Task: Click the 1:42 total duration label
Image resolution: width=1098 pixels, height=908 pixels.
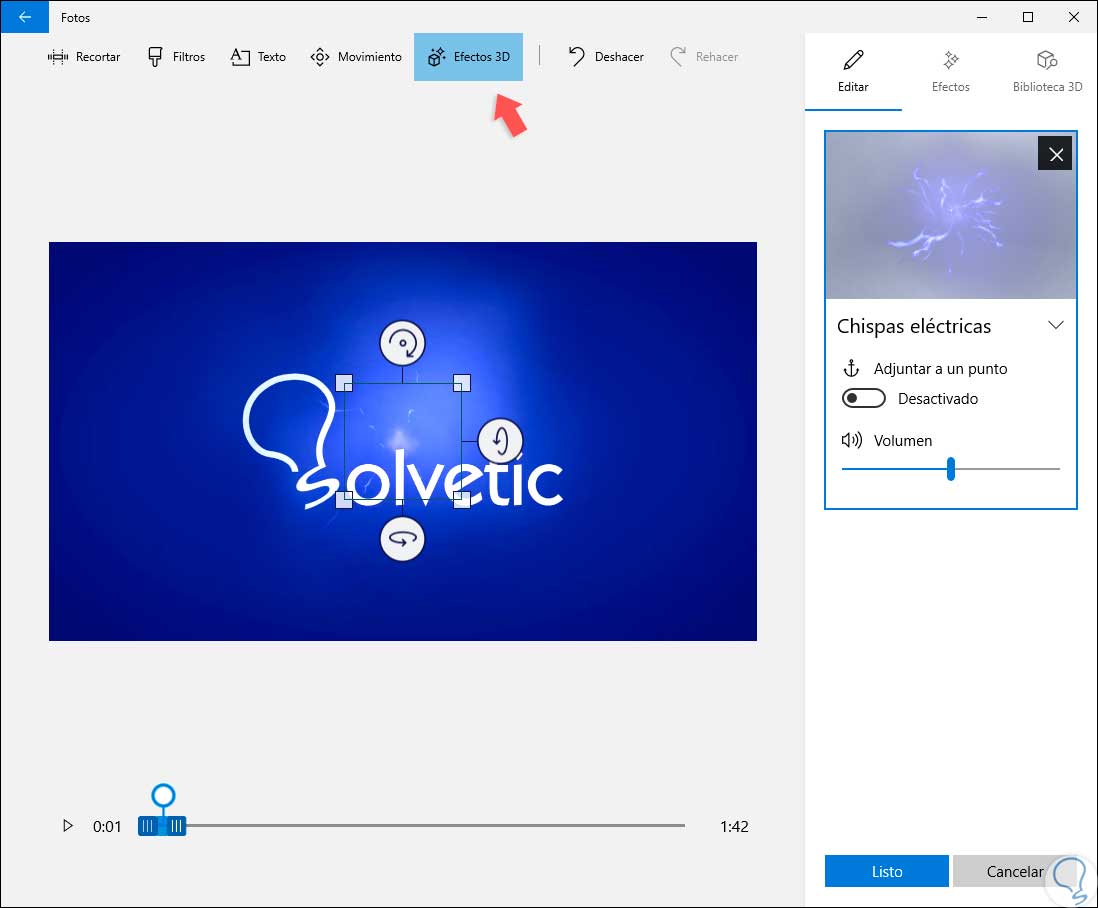Action: 734,827
